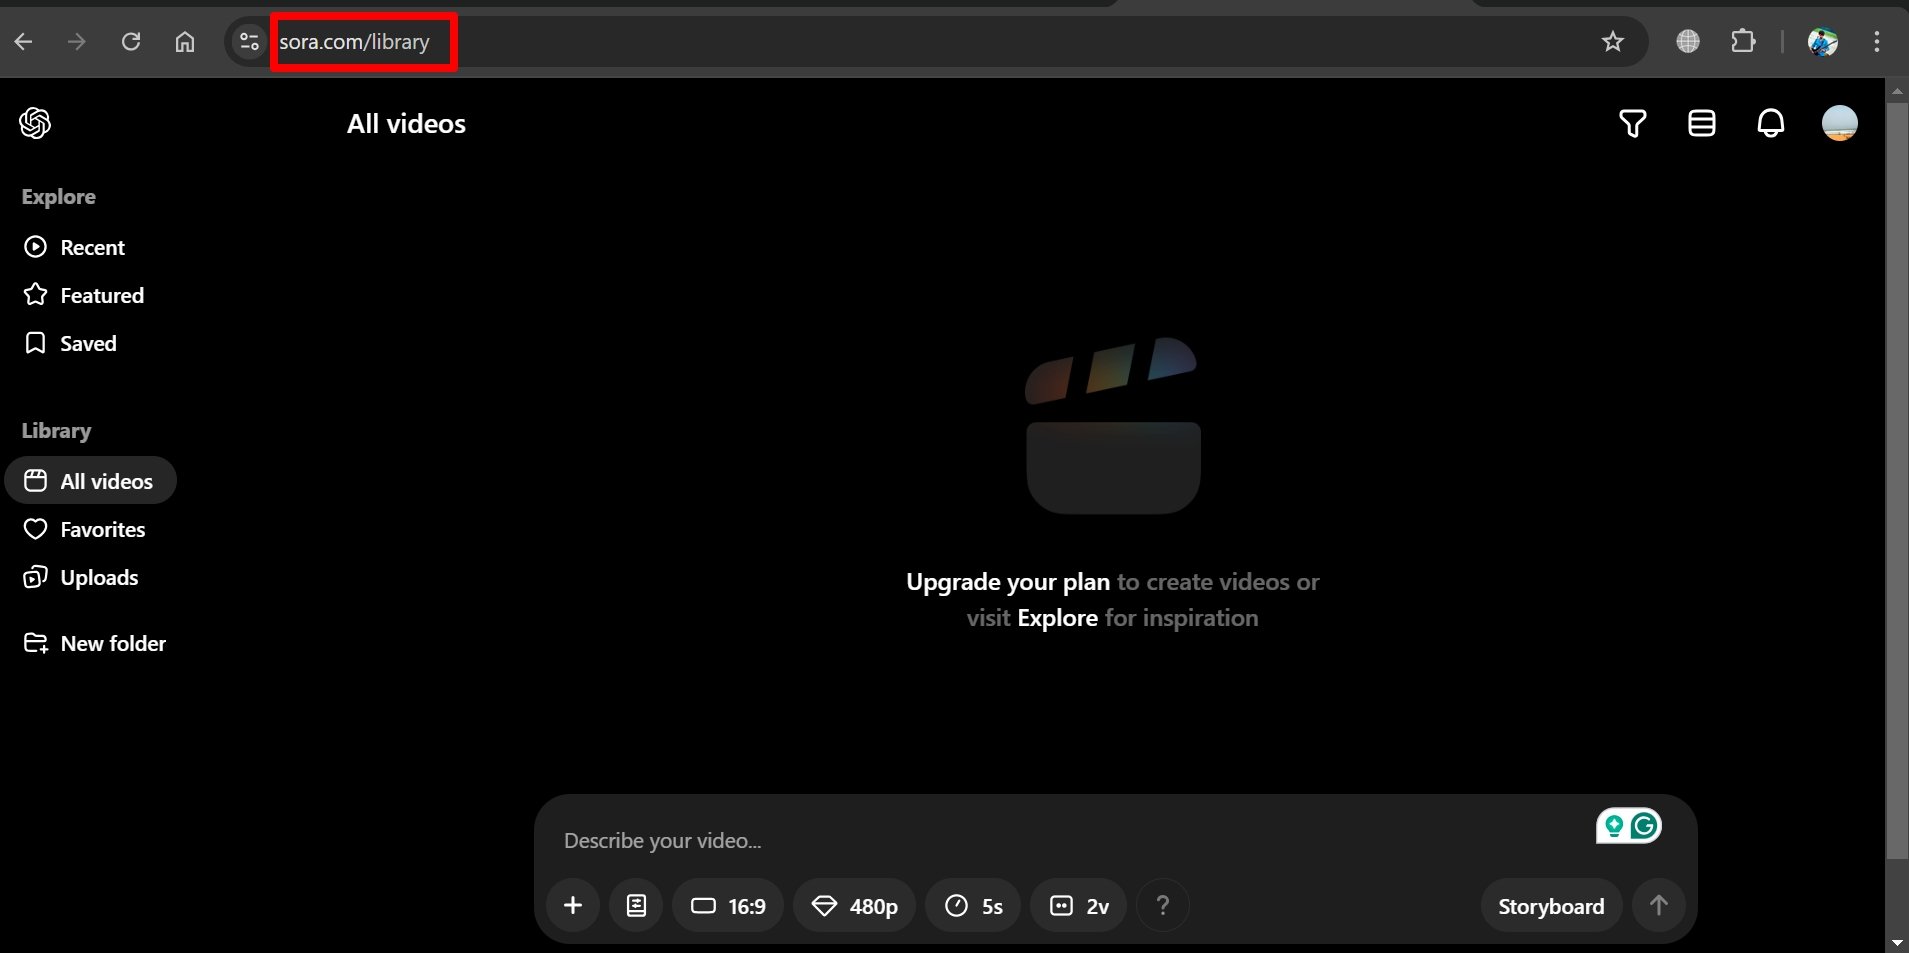The image size is (1909, 953).
Task: Bookmark this page with the star
Action: [1612, 41]
